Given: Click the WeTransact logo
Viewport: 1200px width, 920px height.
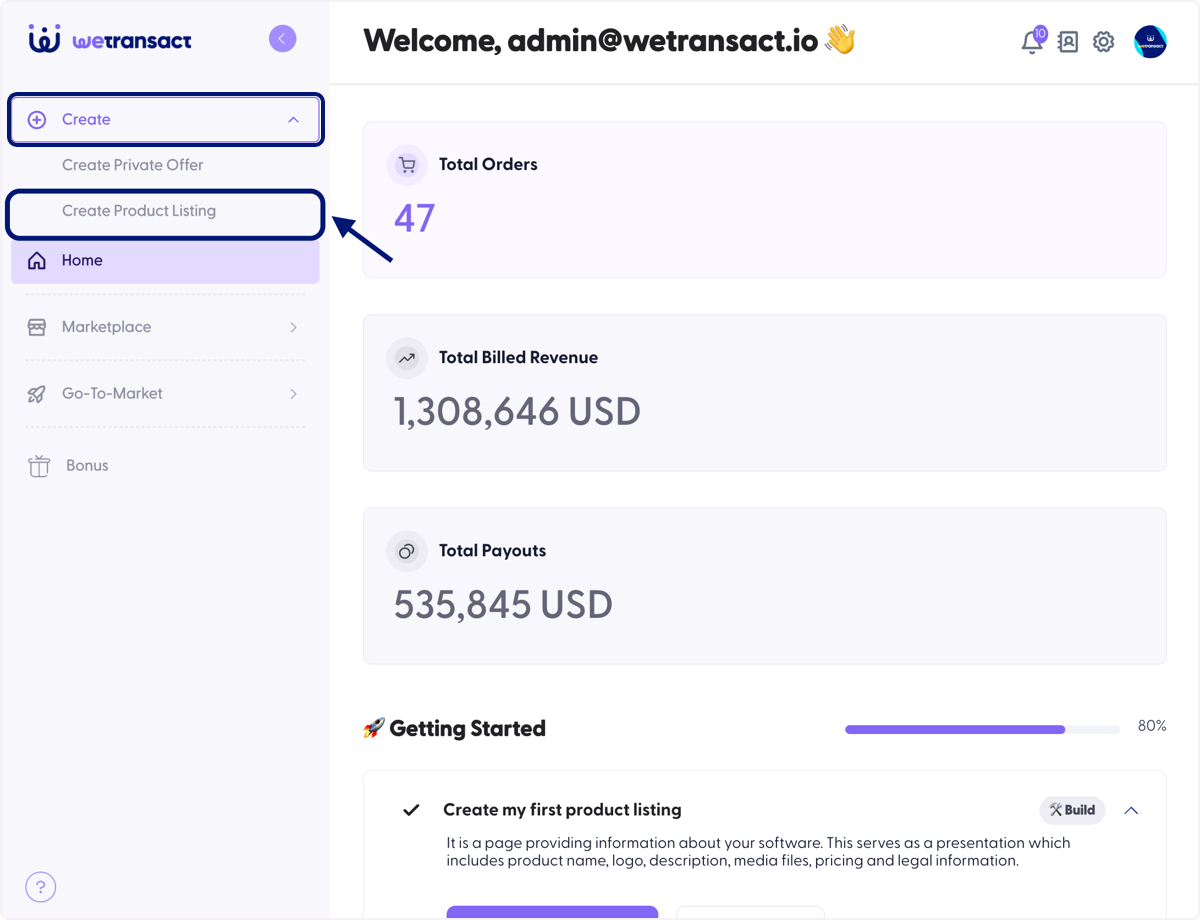Looking at the screenshot, I should (110, 40).
